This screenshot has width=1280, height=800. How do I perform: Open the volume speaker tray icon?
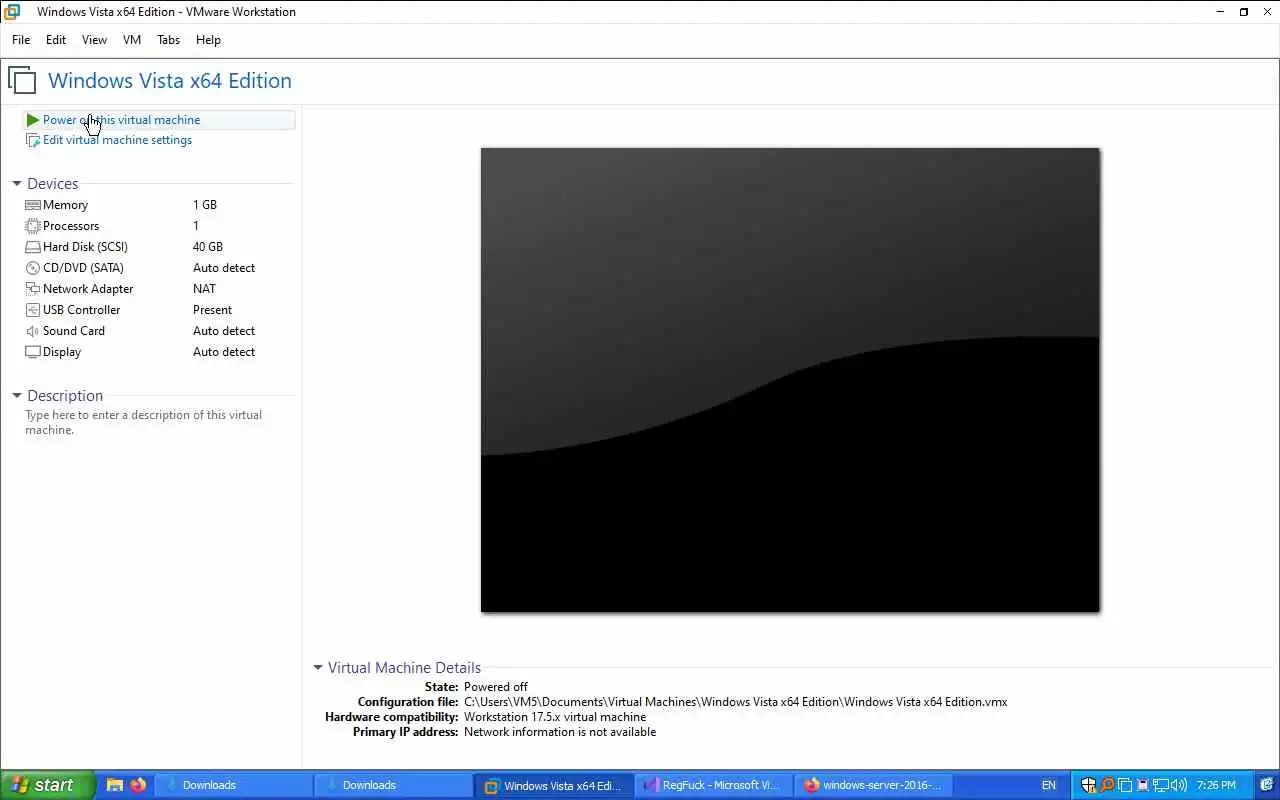point(1179,785)
